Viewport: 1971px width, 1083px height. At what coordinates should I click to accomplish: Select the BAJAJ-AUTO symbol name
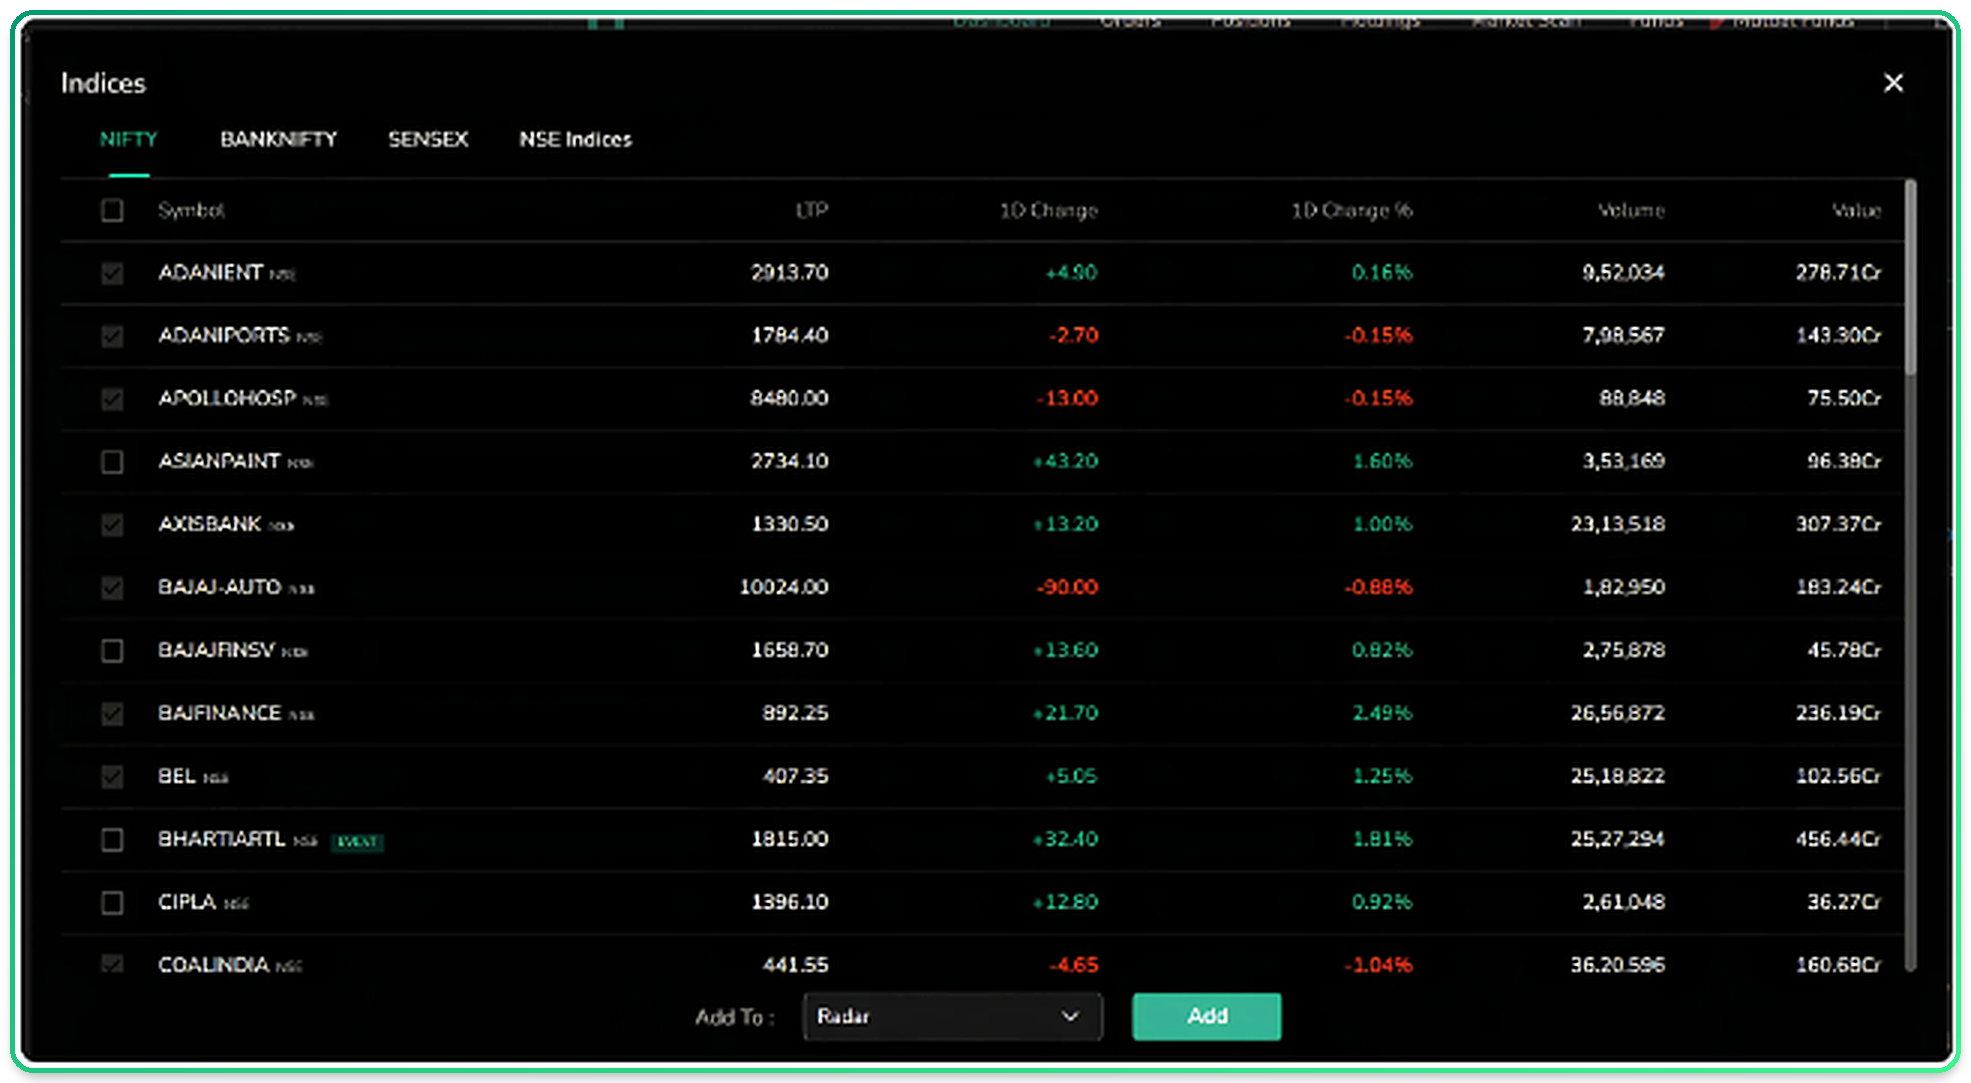[x=220, y=587]
